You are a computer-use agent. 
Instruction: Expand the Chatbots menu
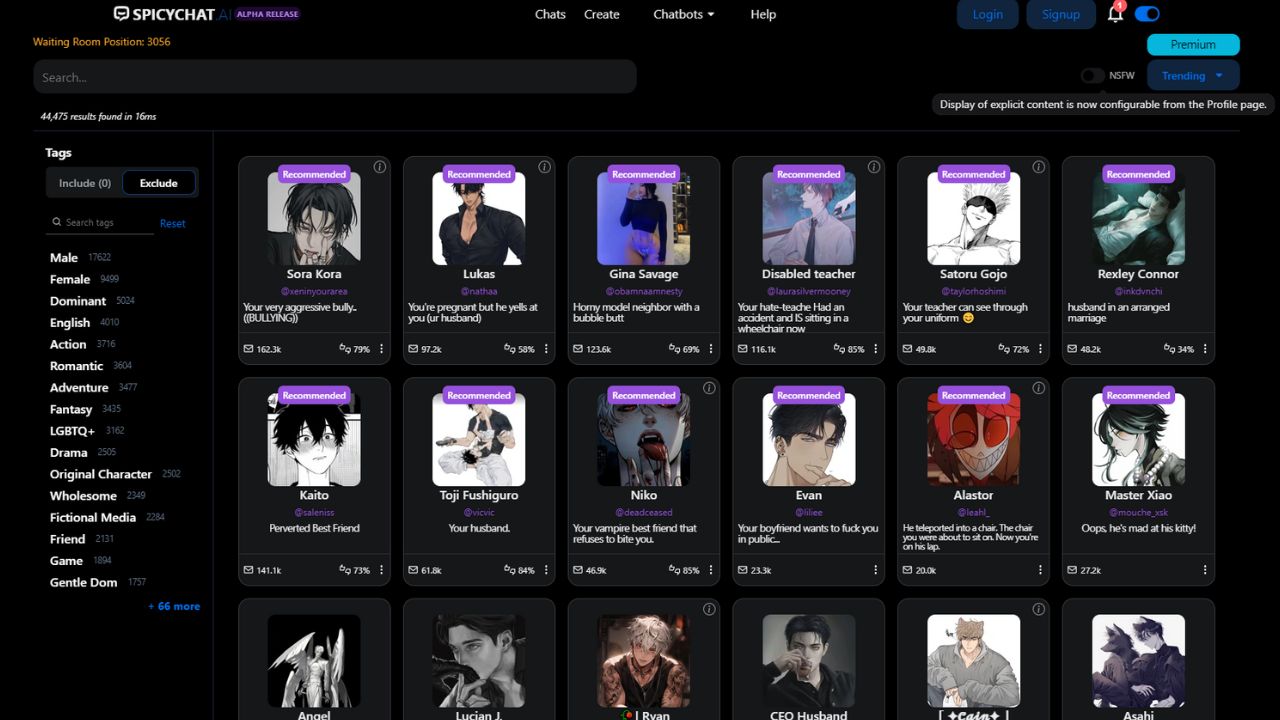pos(684,14)
